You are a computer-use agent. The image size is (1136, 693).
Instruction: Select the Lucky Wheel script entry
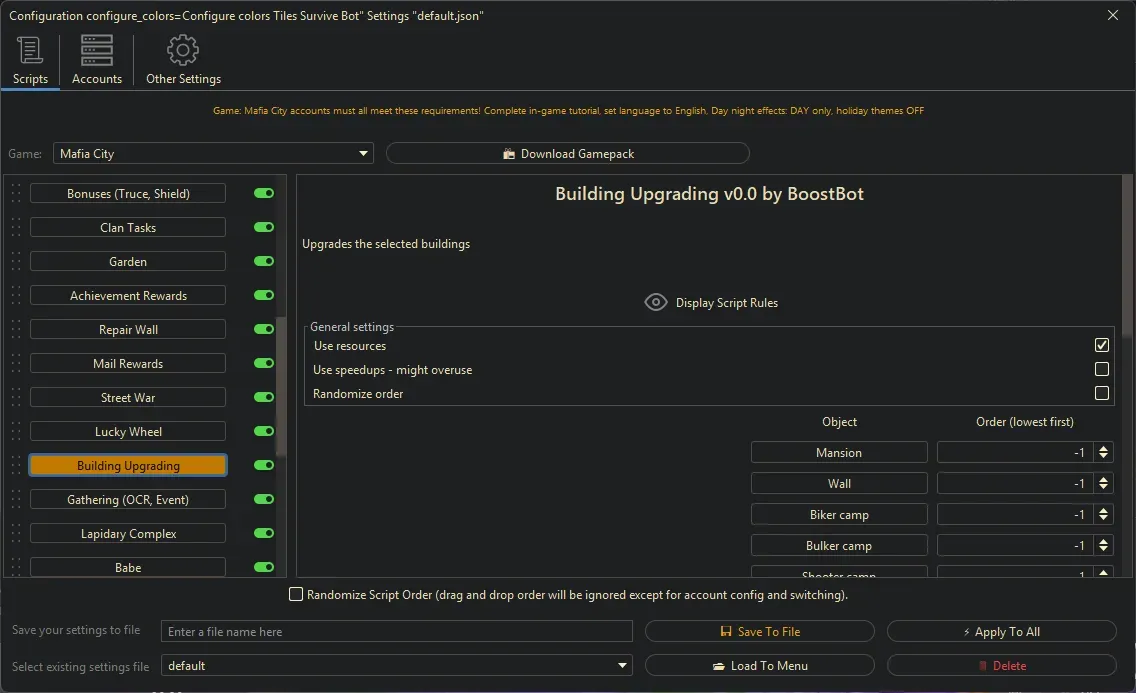click(127, 431)
